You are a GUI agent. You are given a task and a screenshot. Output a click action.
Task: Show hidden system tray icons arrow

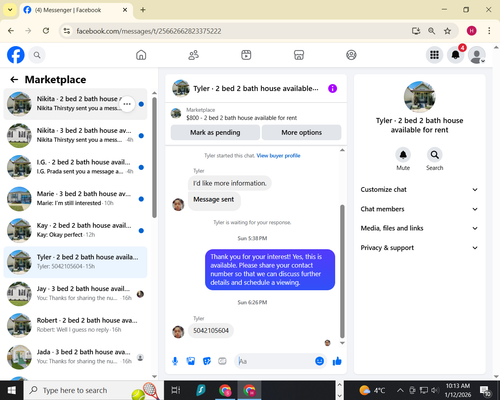[400, 390]
